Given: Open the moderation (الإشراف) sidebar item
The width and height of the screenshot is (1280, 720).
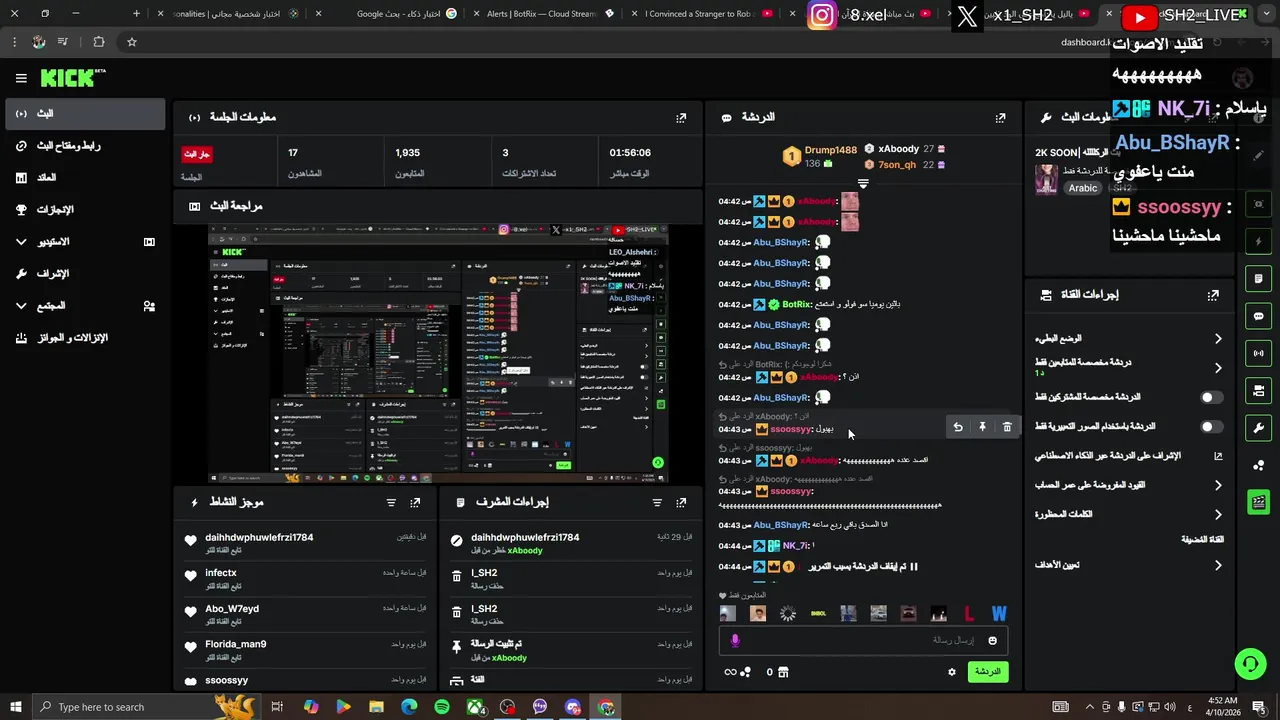Looking at the screenshot, I should click(x=85, y=274).
